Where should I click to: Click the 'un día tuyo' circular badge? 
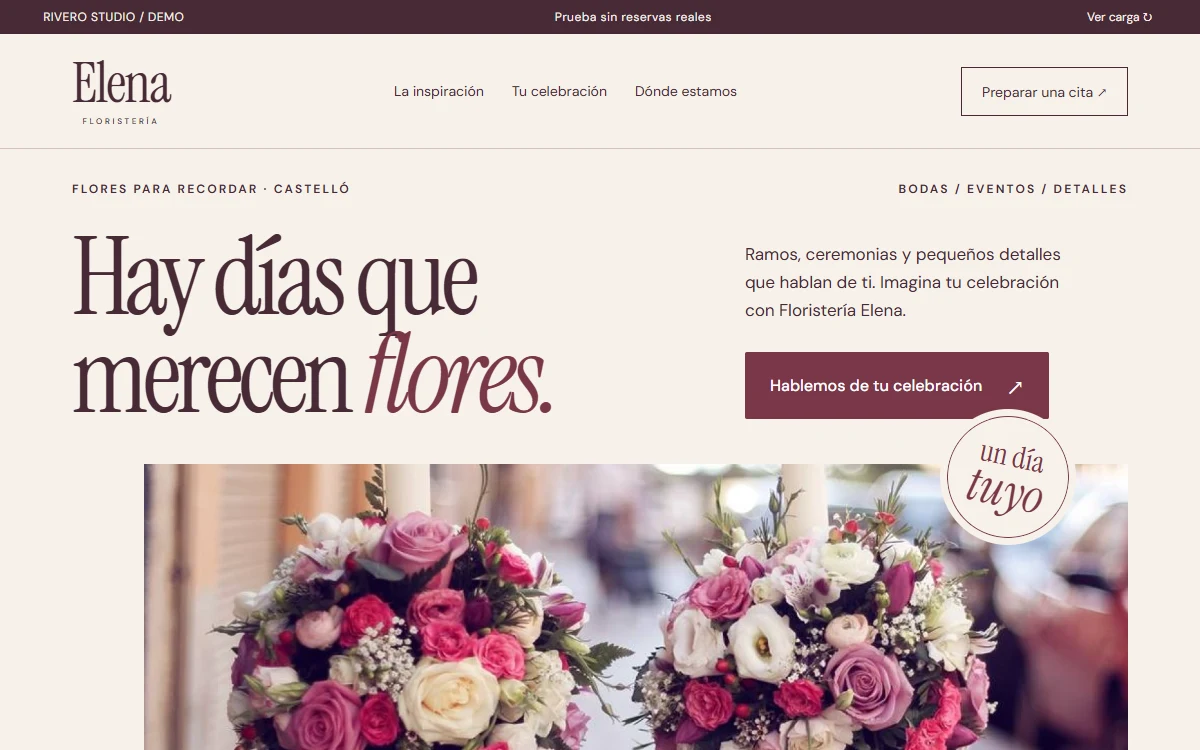[x=1008, y=477]
